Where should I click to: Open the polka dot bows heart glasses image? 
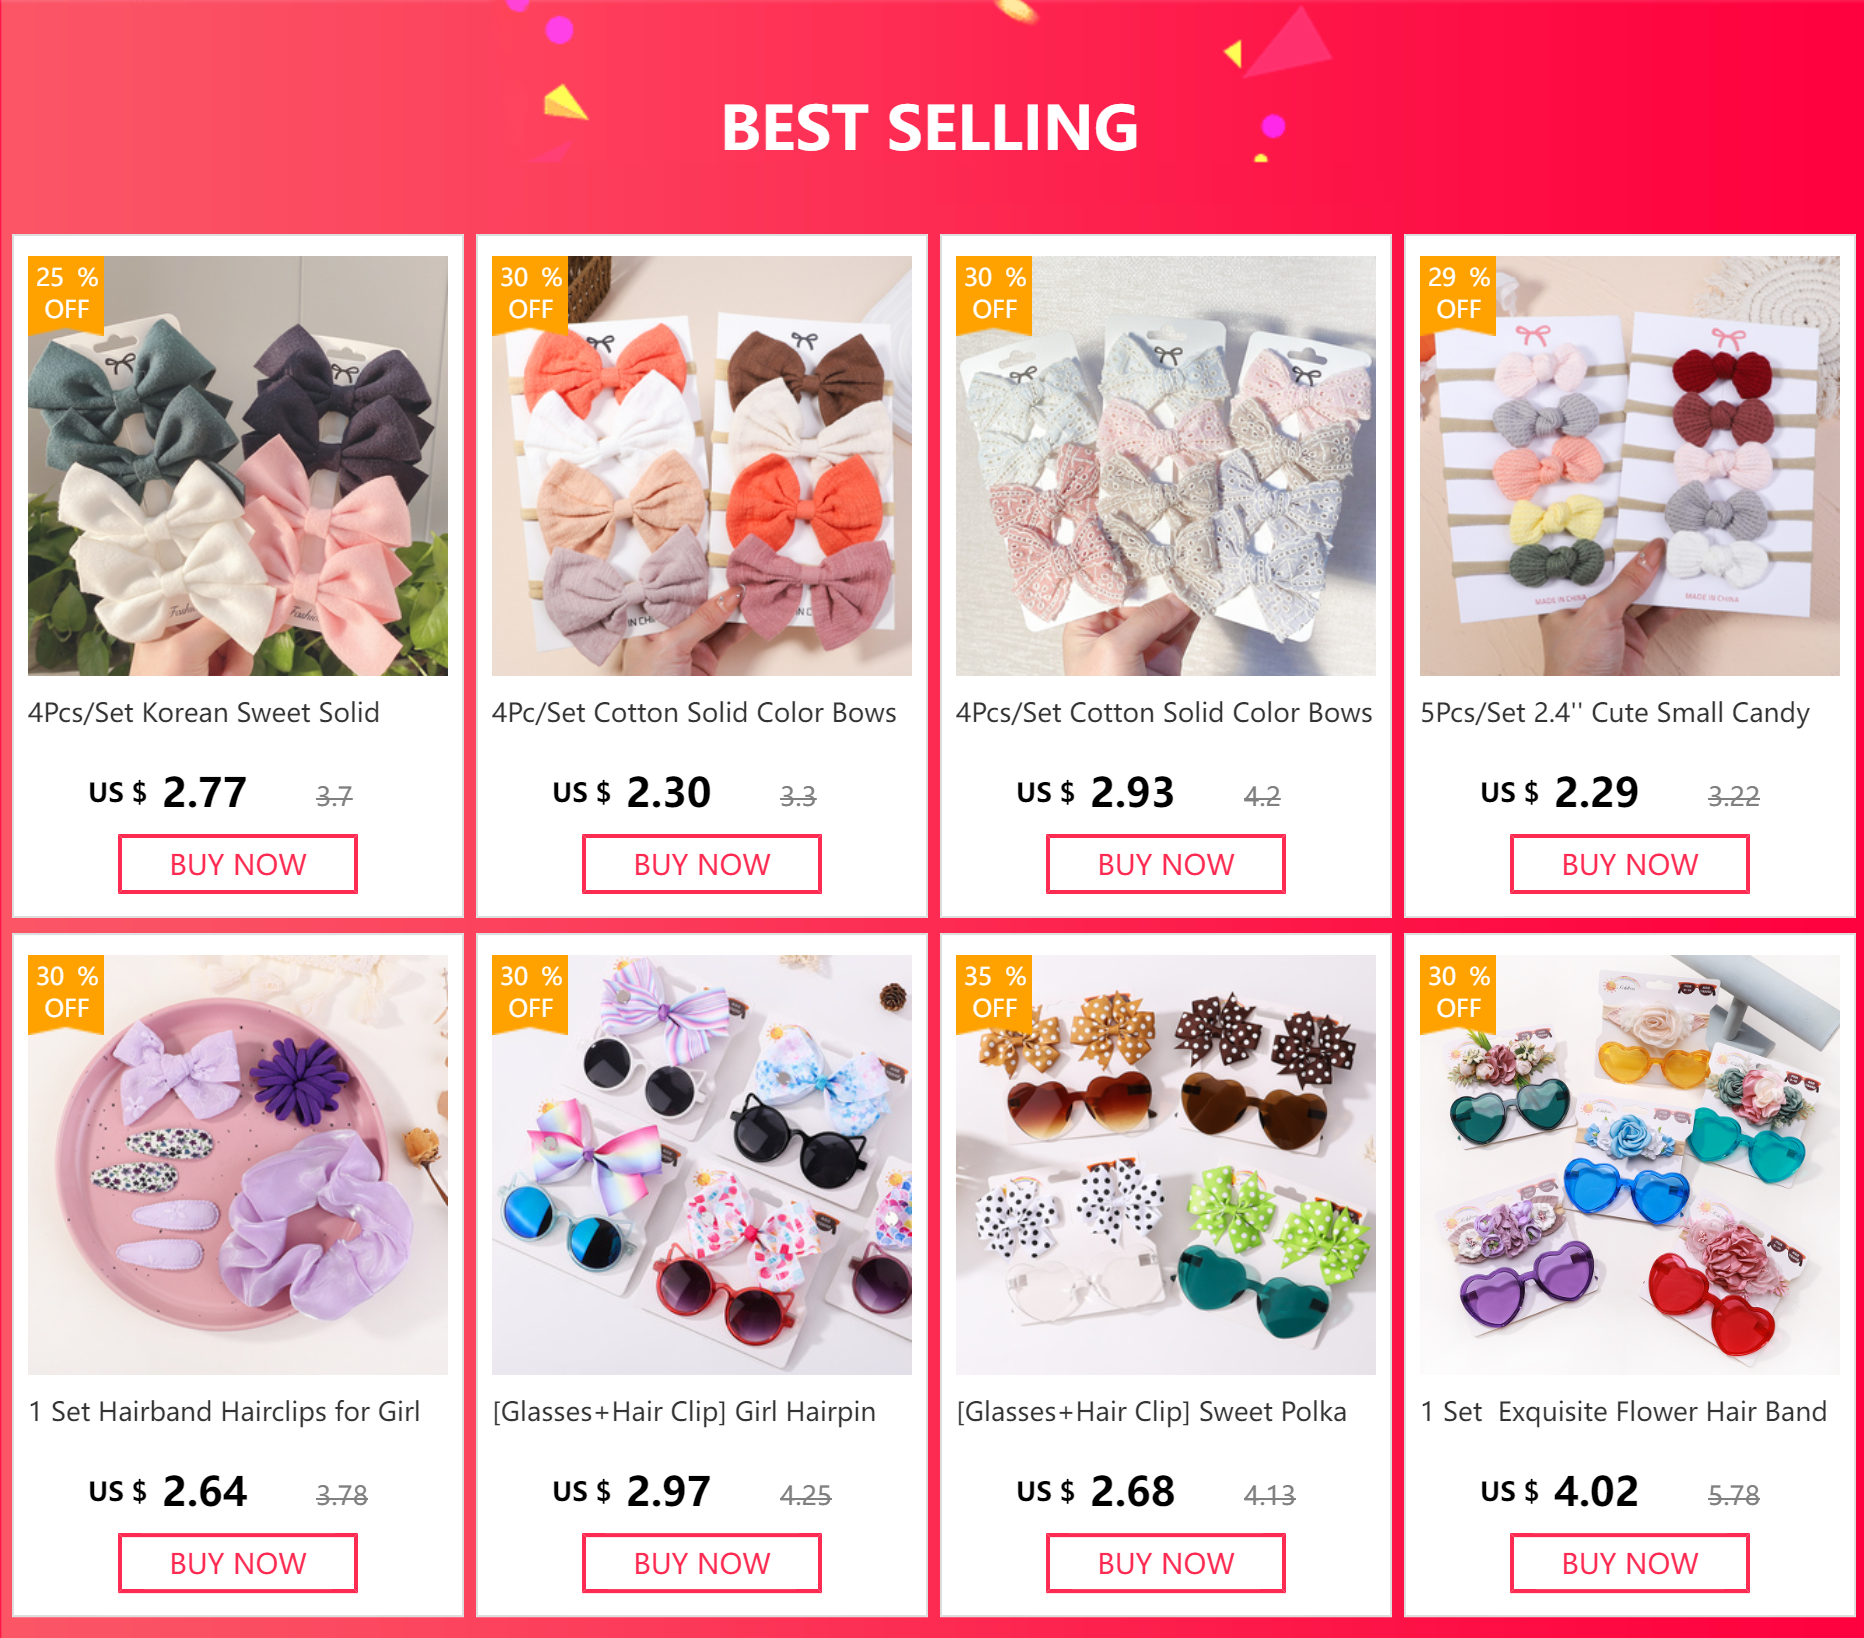[1166, 1165]
